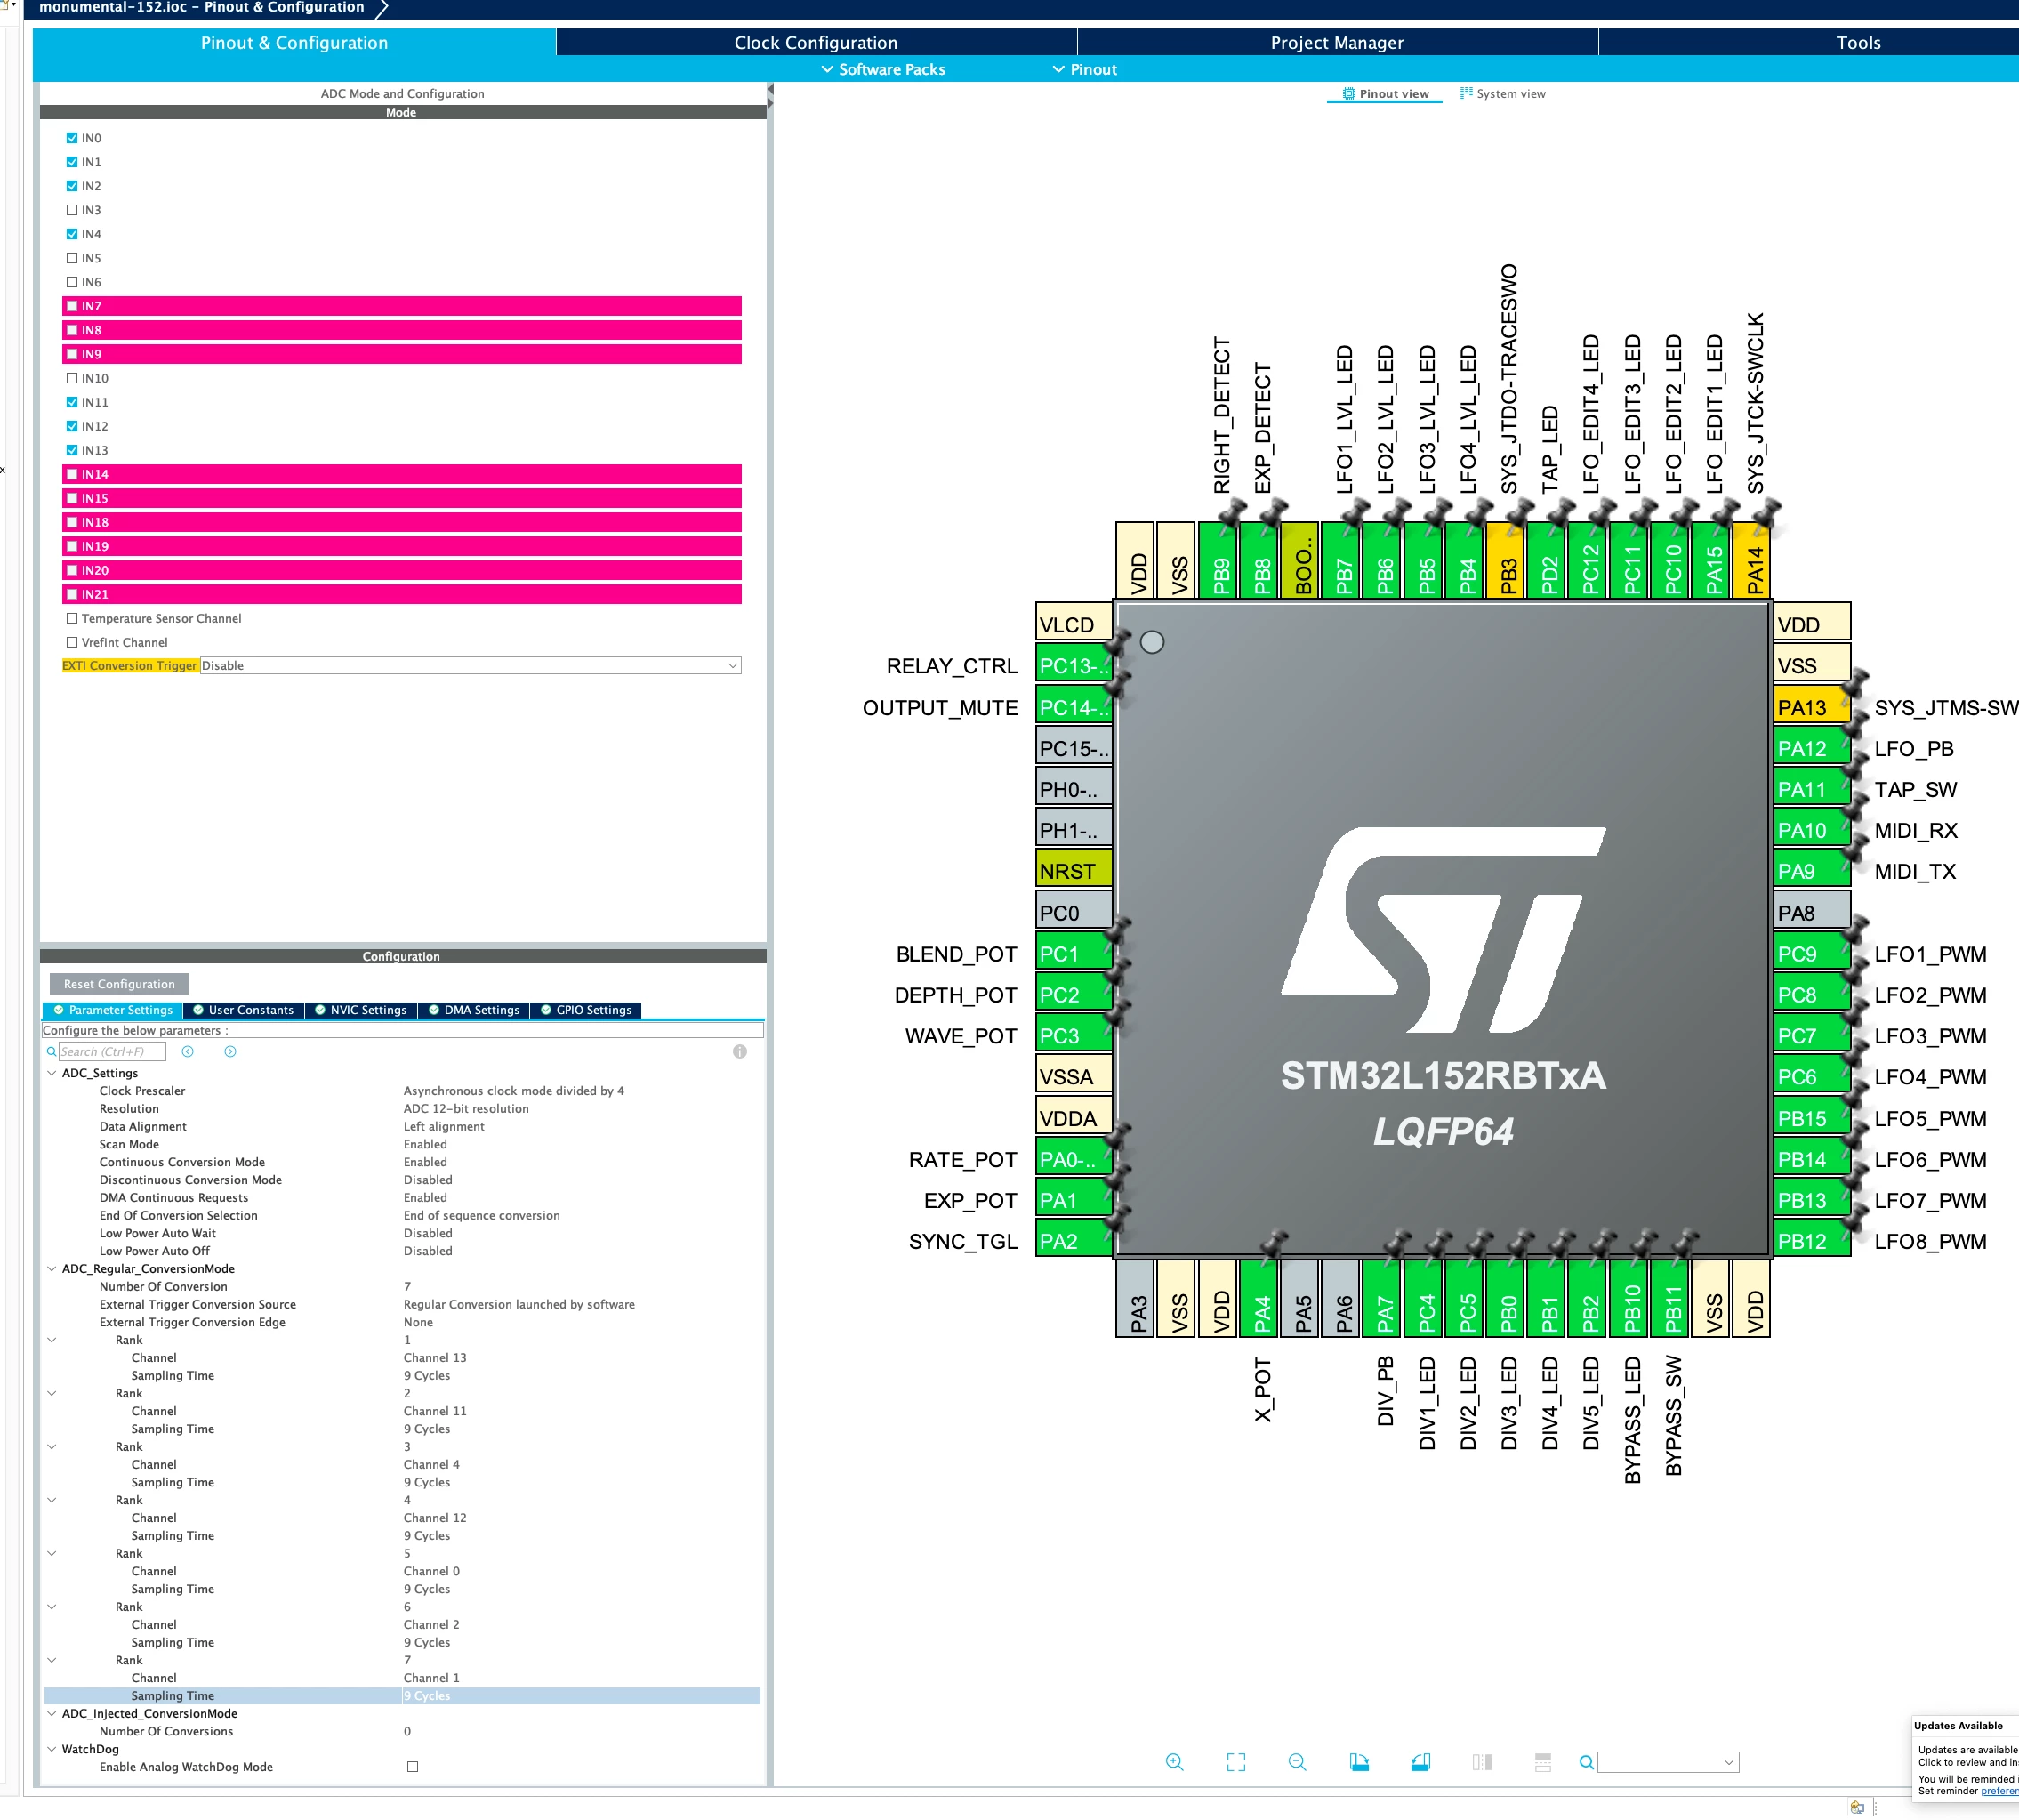Uncheck ADC channel IN2
The height and width of the screenshot is (1820, 2019).
72,186
